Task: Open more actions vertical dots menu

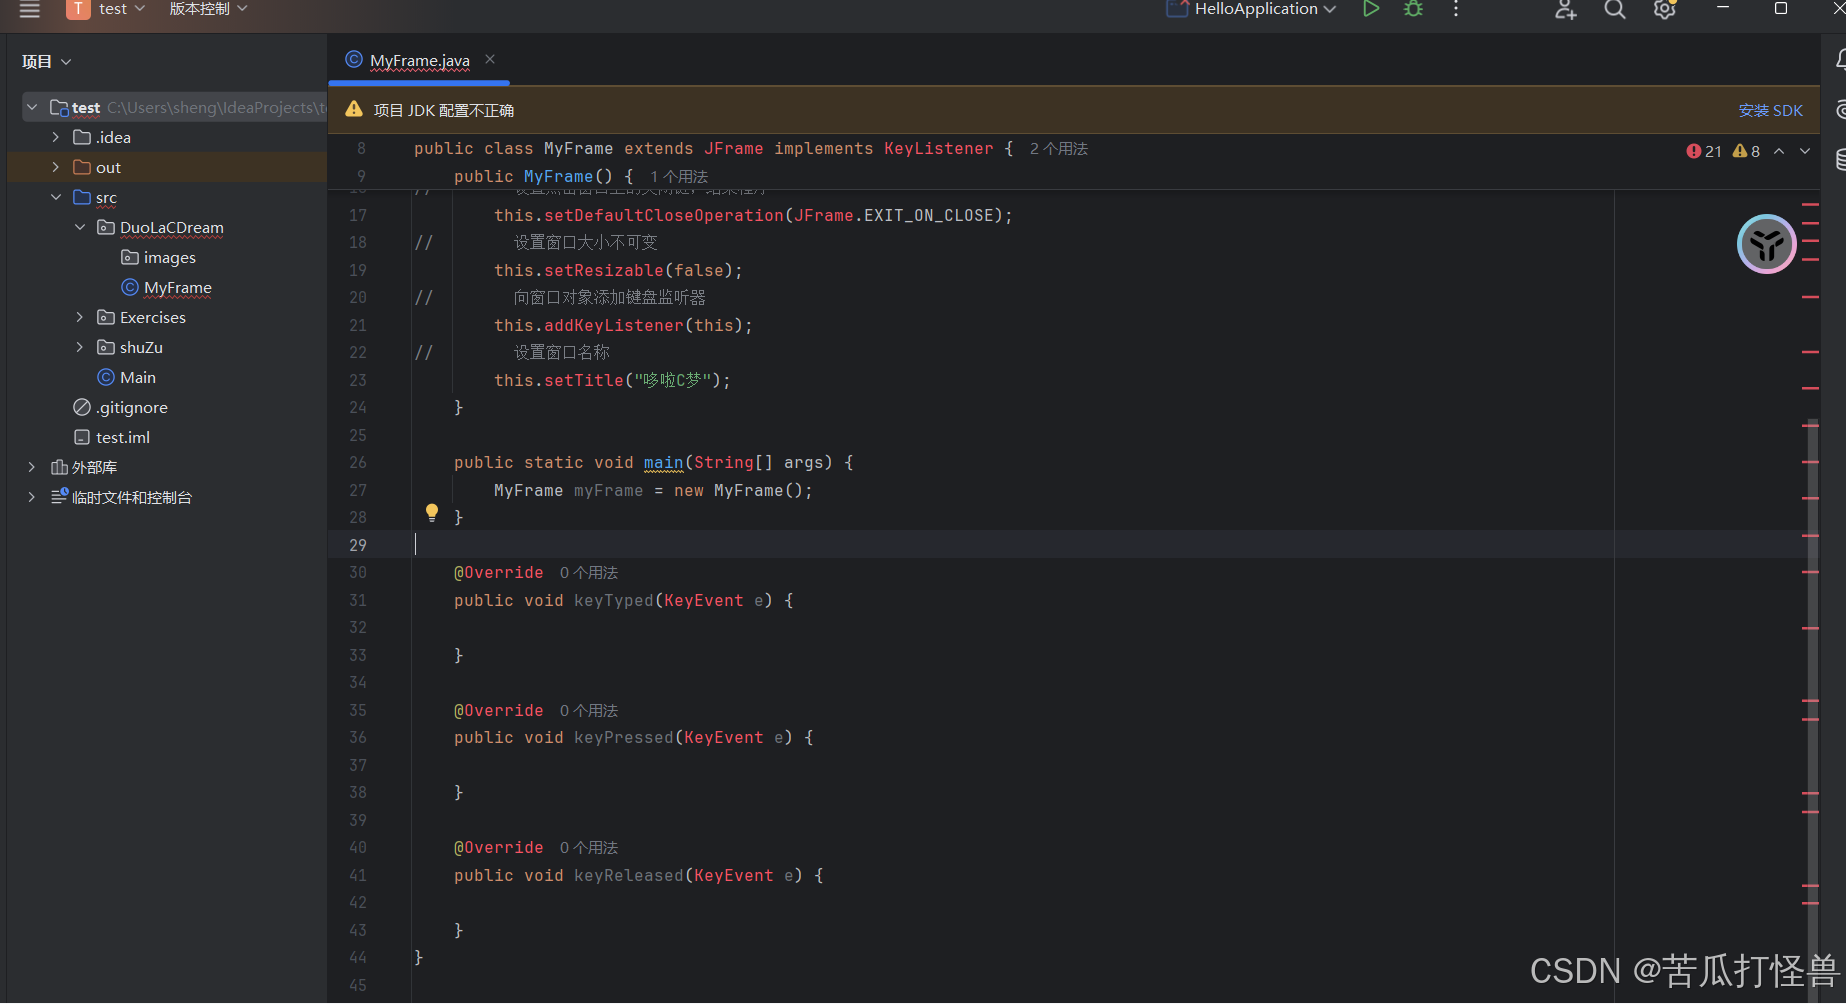Action: [1456, 9]
